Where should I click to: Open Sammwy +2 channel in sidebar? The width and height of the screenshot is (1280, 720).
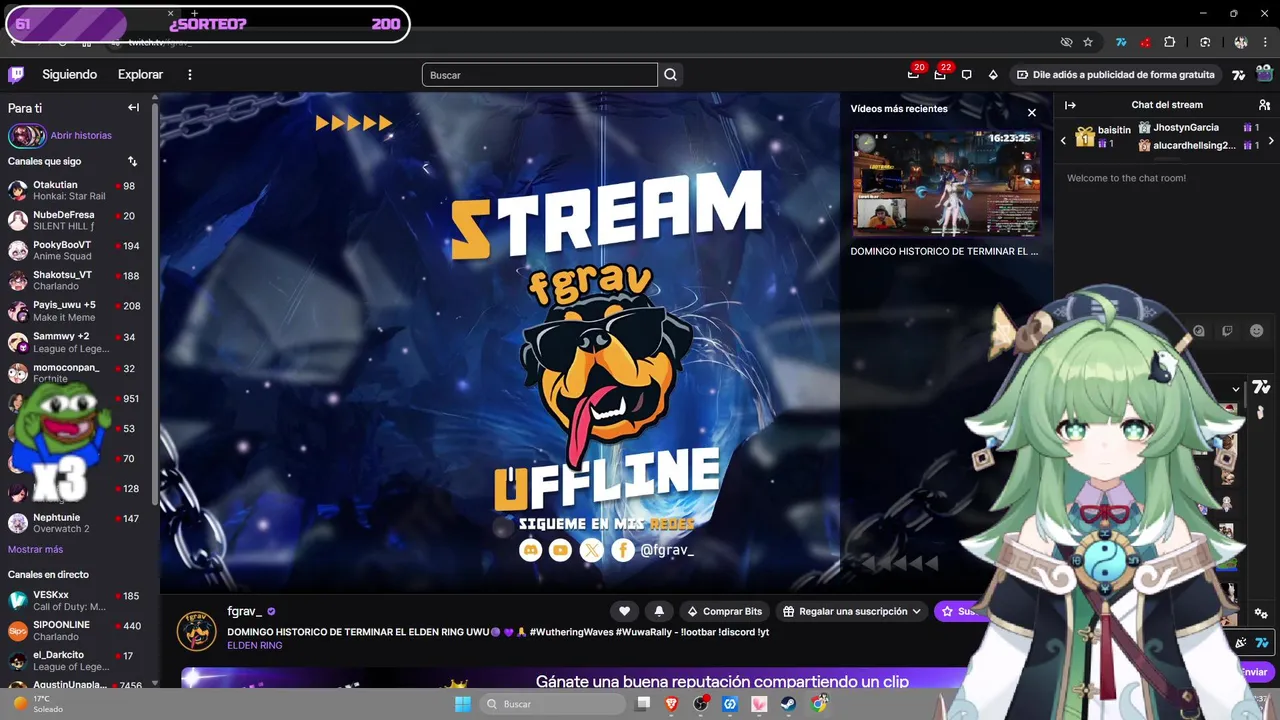click(x=78, y=342)
